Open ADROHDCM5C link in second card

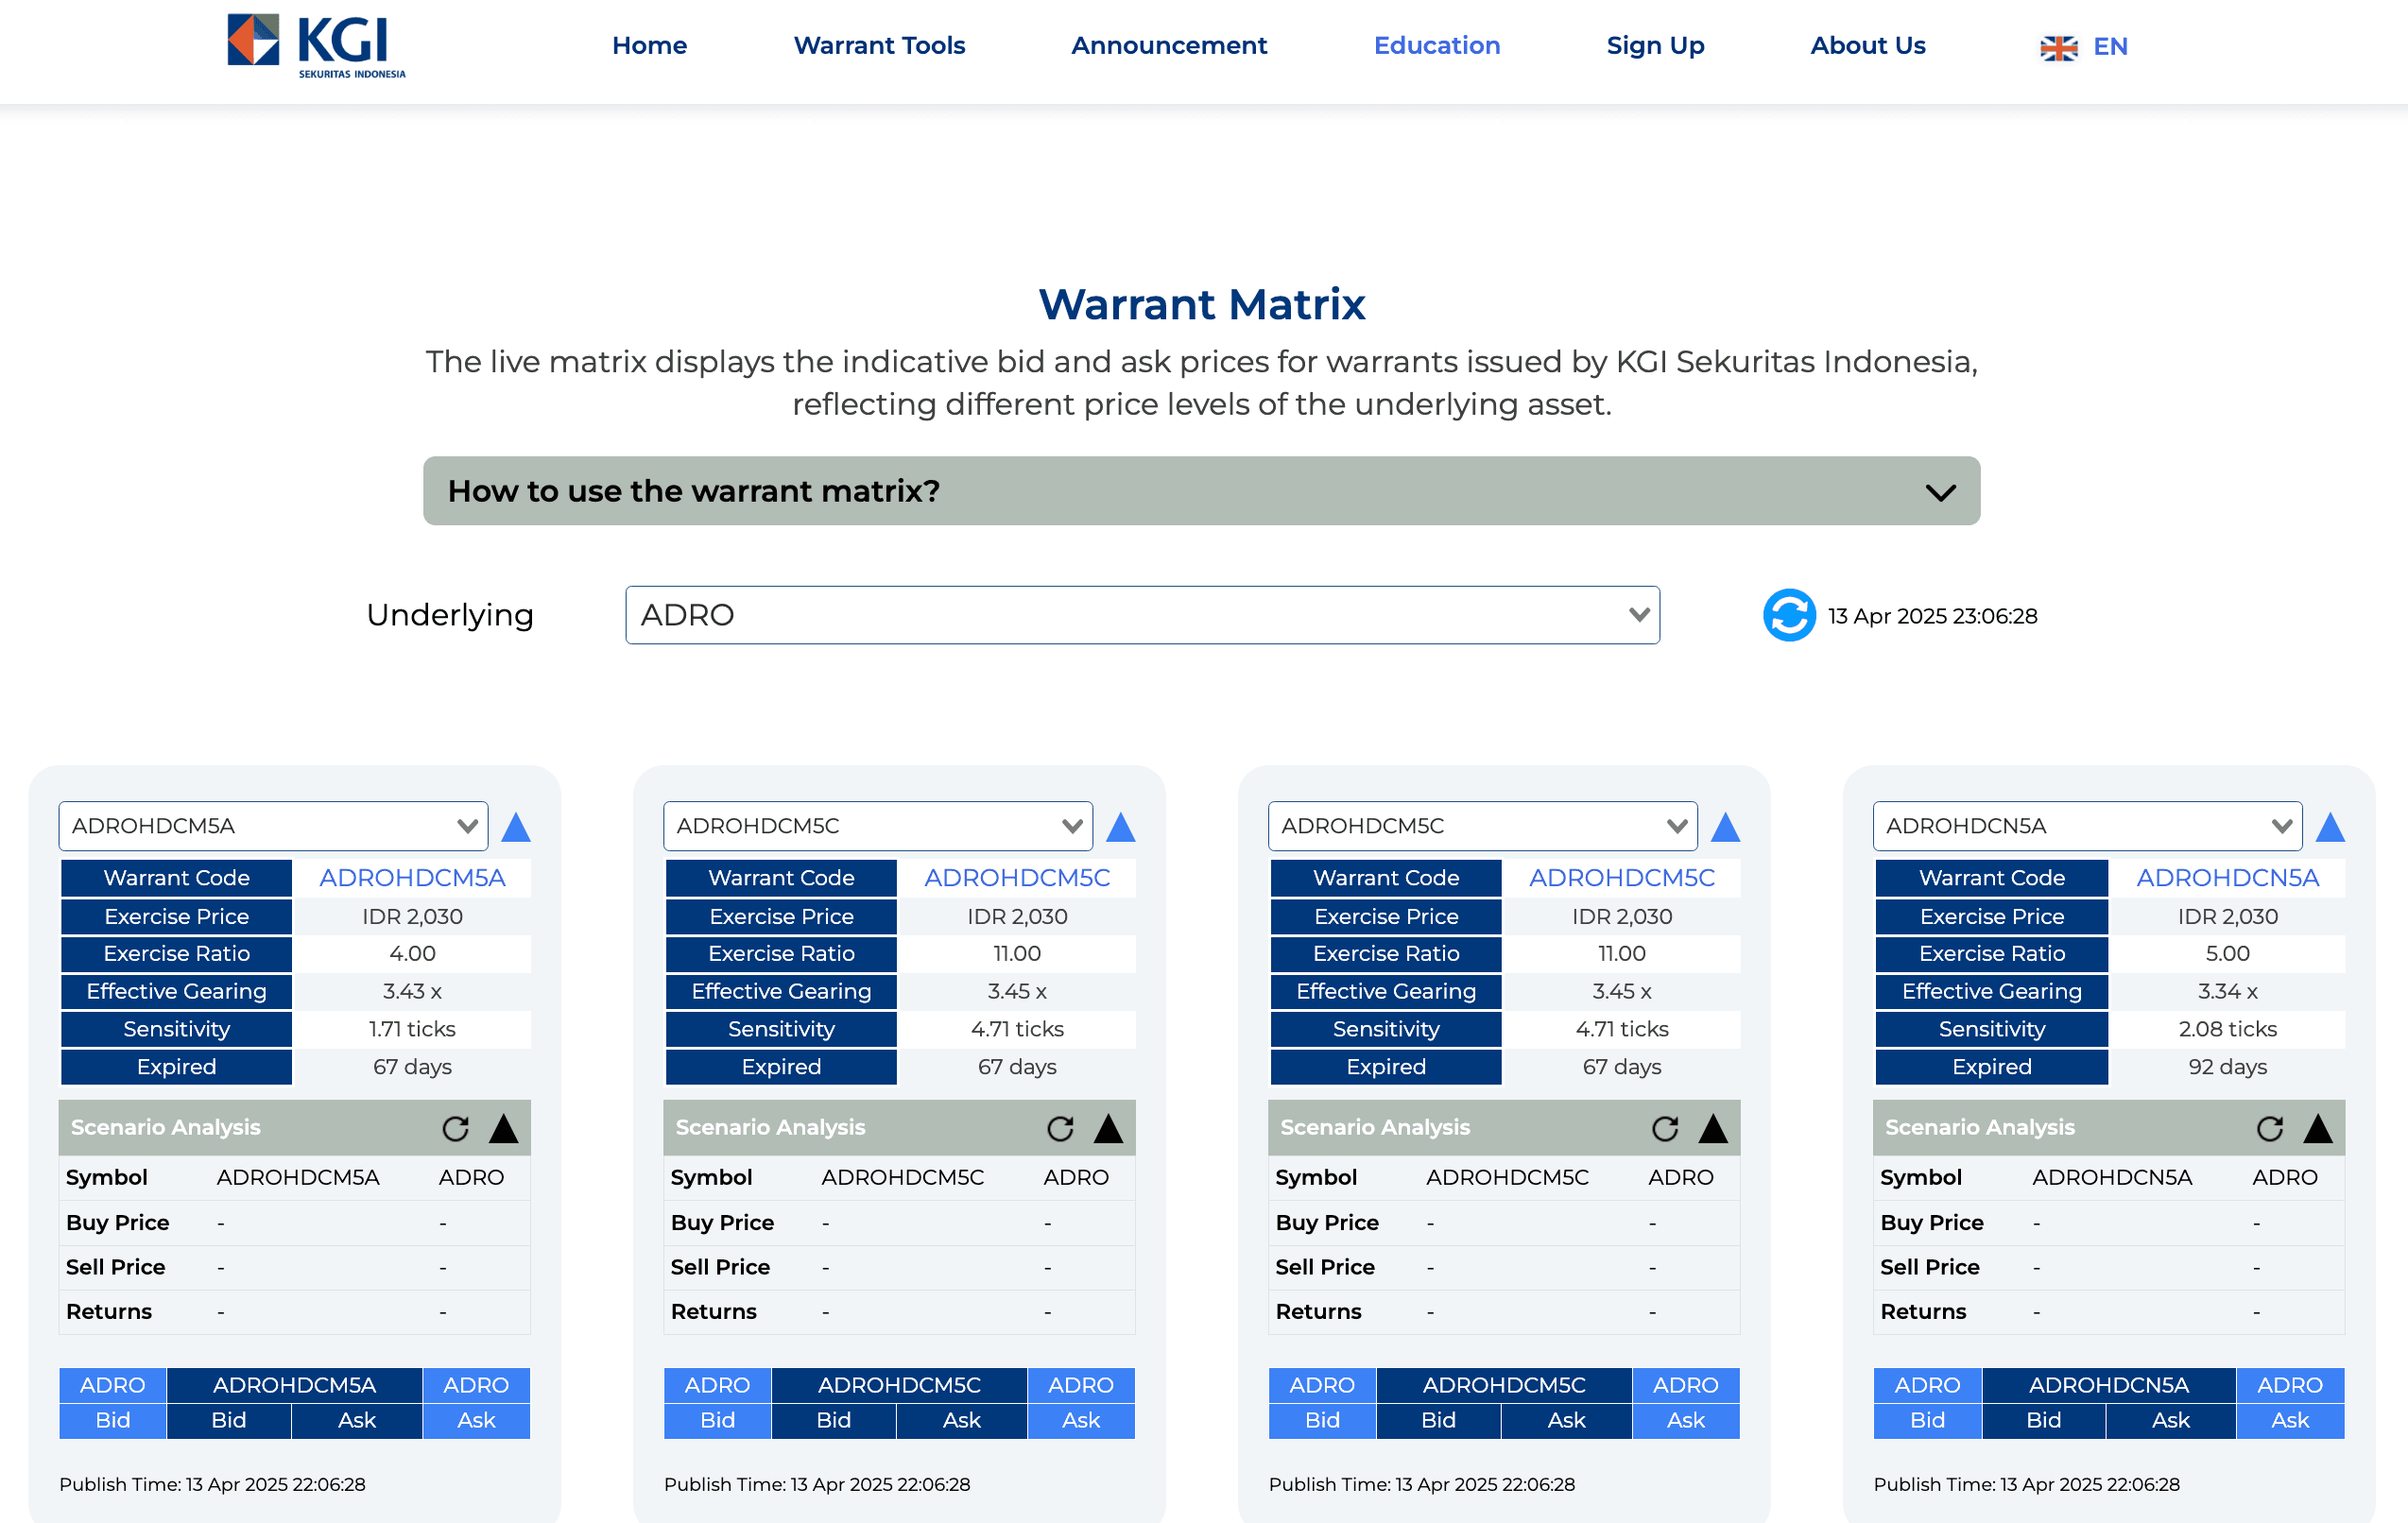pos(1017,878)
